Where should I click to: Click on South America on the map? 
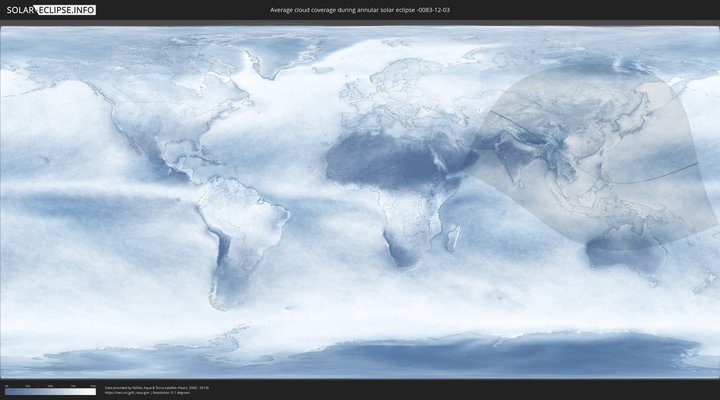coord(240,230)
